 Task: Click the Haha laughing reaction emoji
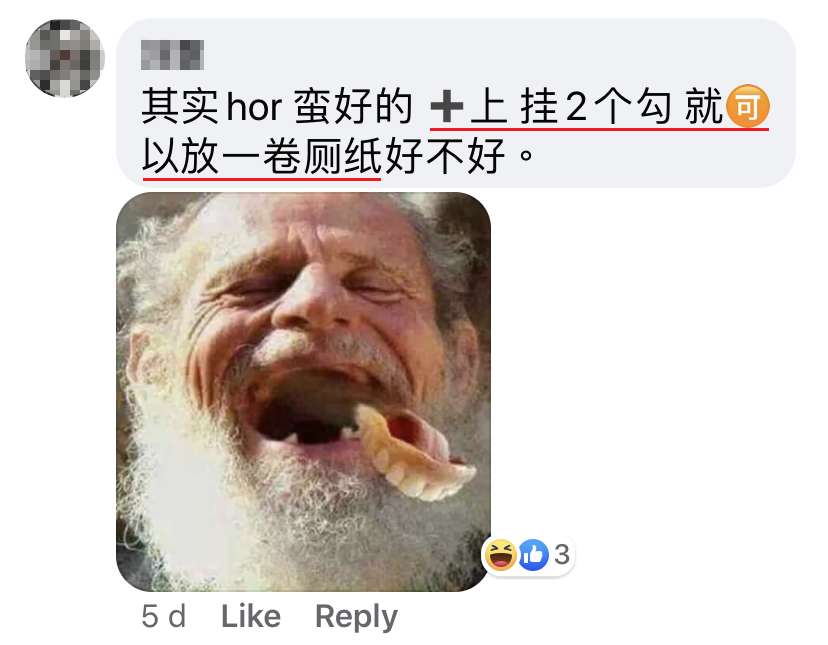click(500, 555)
